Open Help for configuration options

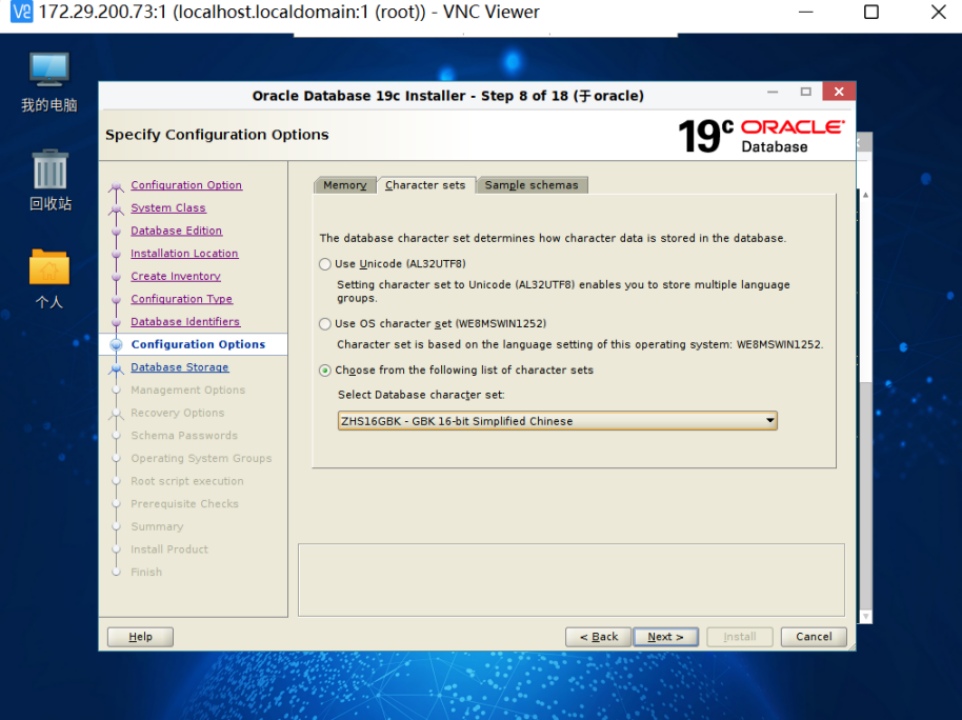(x=139, y=636)
